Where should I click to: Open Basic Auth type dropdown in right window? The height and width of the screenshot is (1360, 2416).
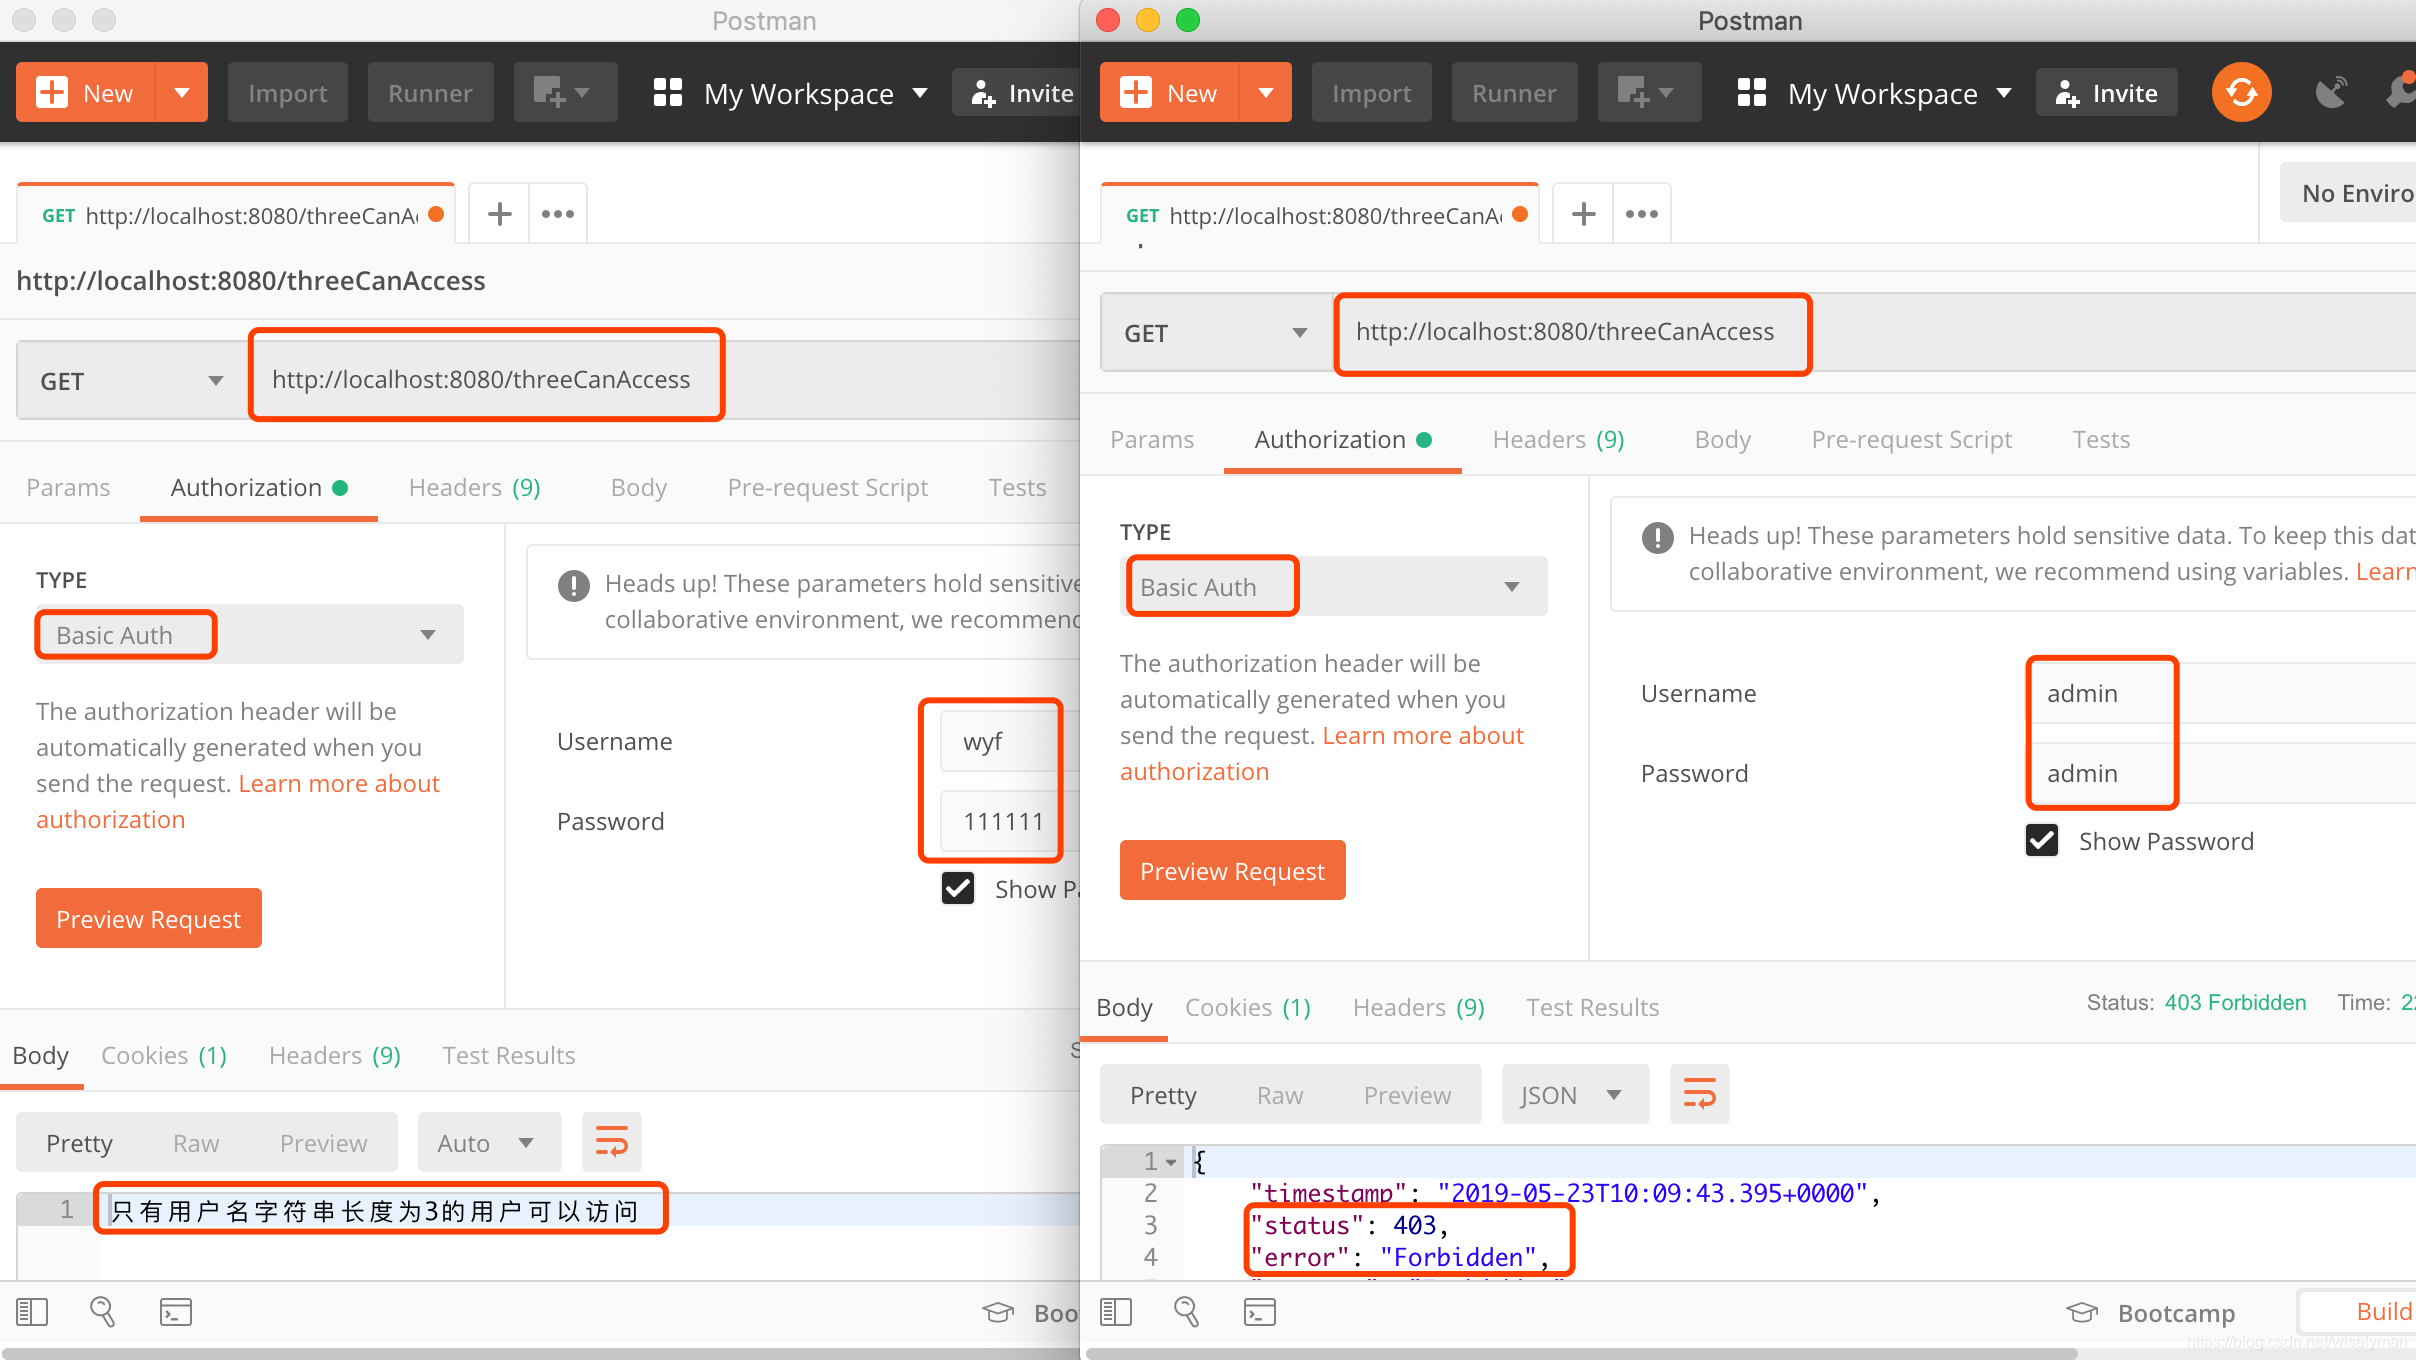coord(1334,587)
